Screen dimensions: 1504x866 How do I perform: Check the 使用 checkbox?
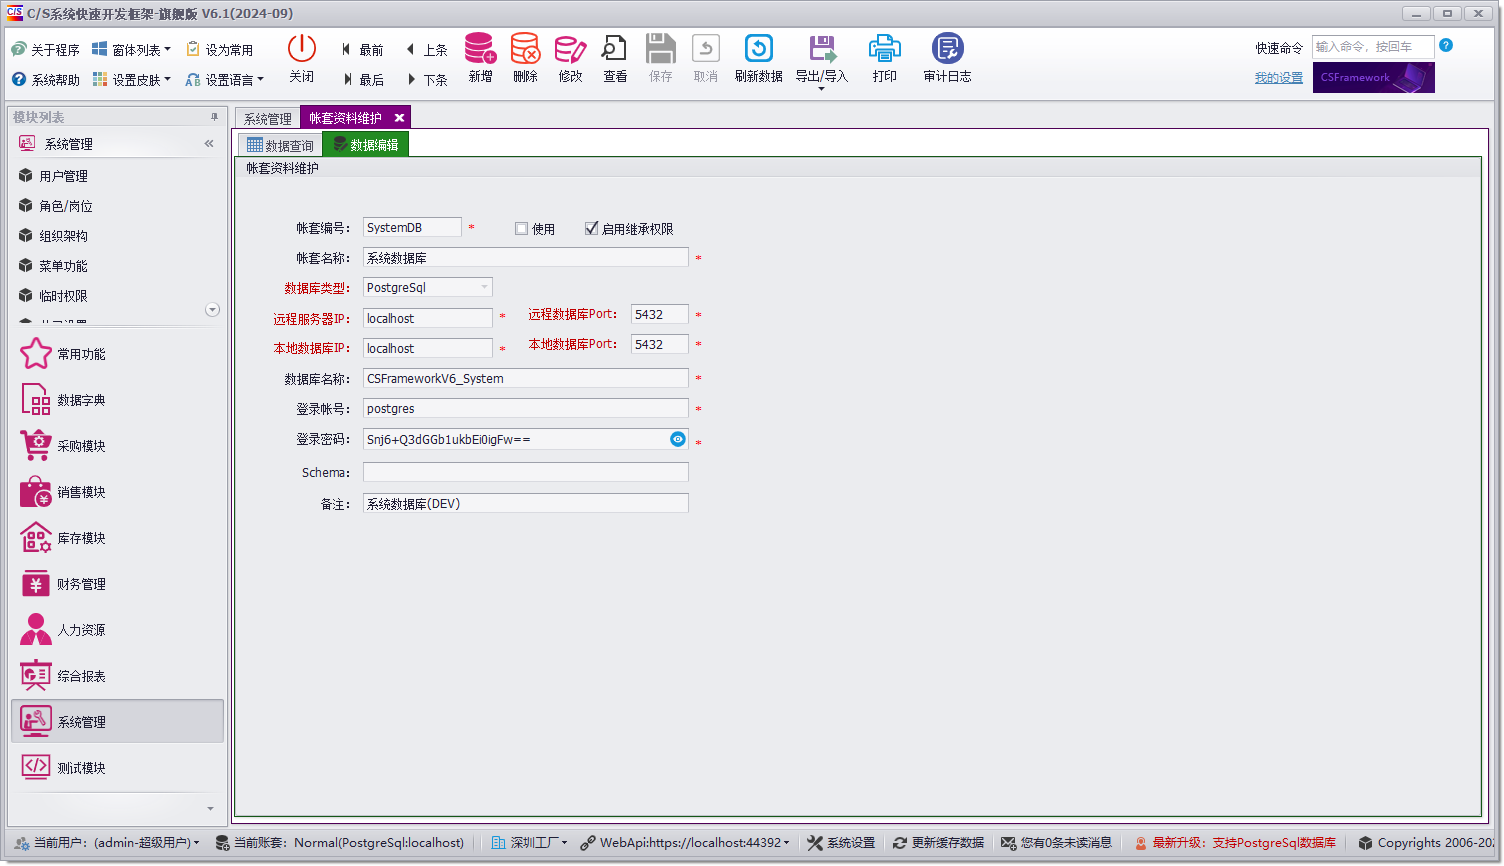click(x=521, y=228)
